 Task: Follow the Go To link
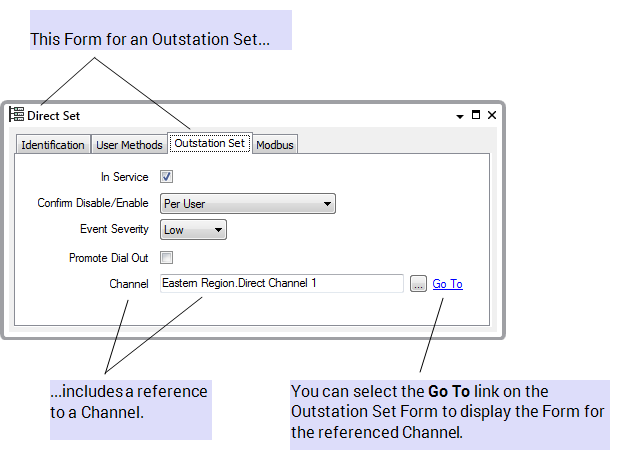[447, 284]
